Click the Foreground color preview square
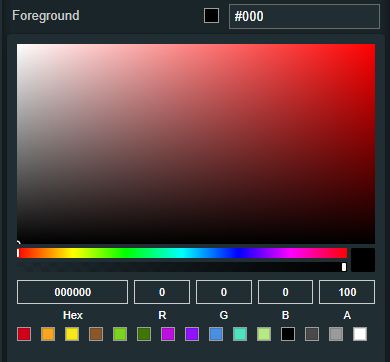The height and width of the screenshot is (362, 390). tap(212, 16)
